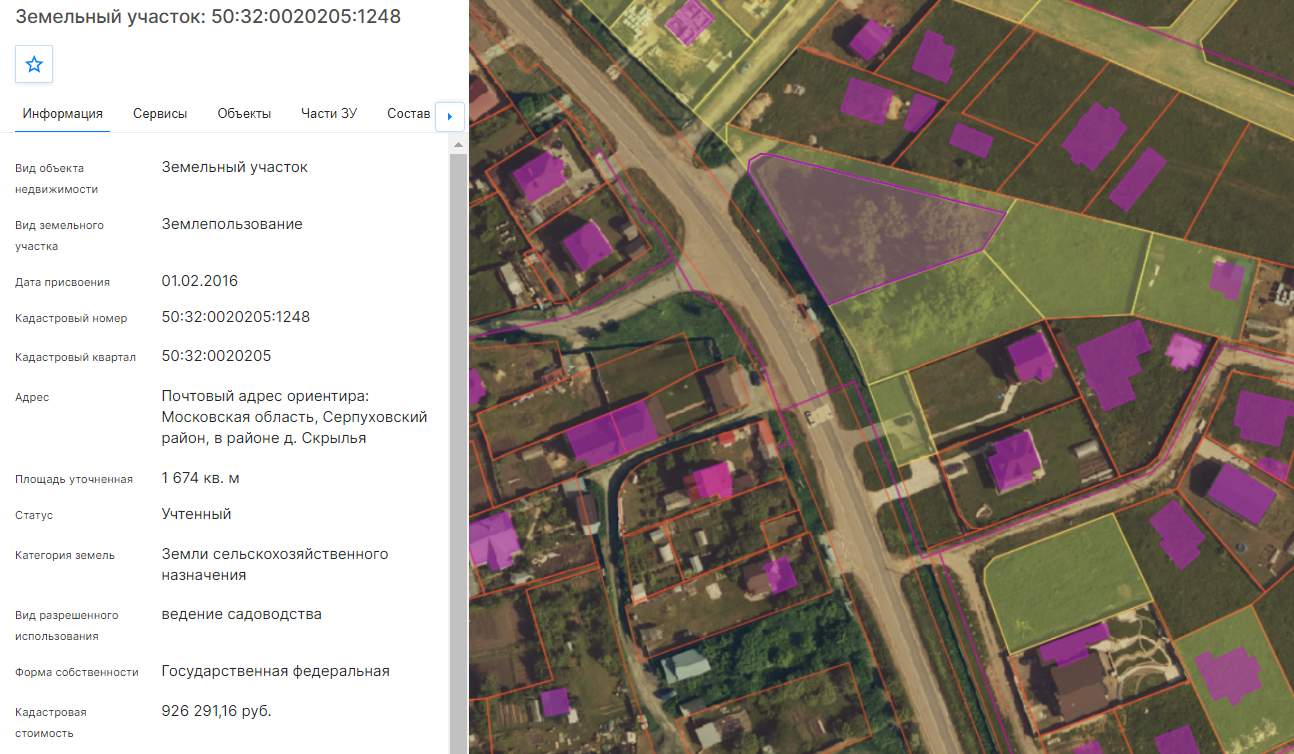
Task: Switch to the Части ЗУ tab
Action: click(x=329, y=114)
